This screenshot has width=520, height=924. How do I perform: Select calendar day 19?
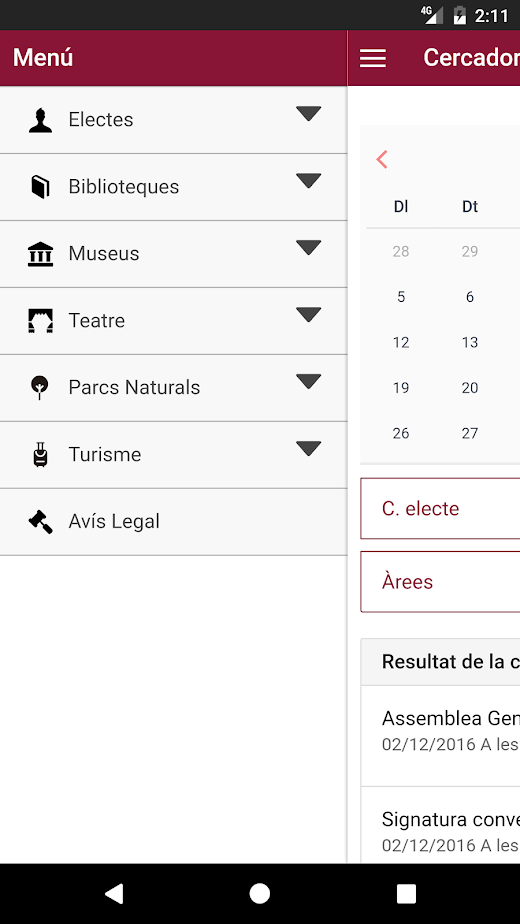[x=401, y=388]
